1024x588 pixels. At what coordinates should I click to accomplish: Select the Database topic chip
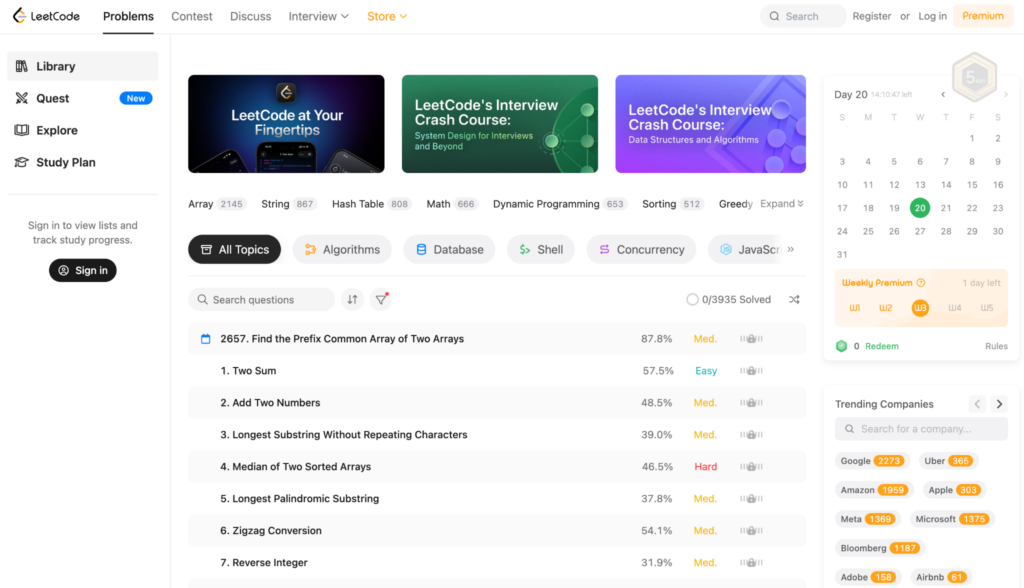[449, 250]
